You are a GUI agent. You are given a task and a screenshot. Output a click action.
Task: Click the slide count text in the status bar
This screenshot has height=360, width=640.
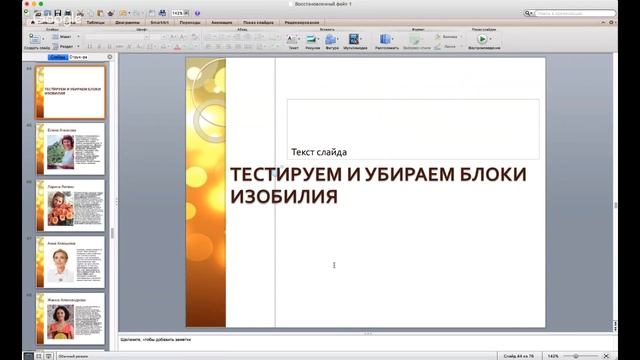pyautogui.click(x=518, y=356)
